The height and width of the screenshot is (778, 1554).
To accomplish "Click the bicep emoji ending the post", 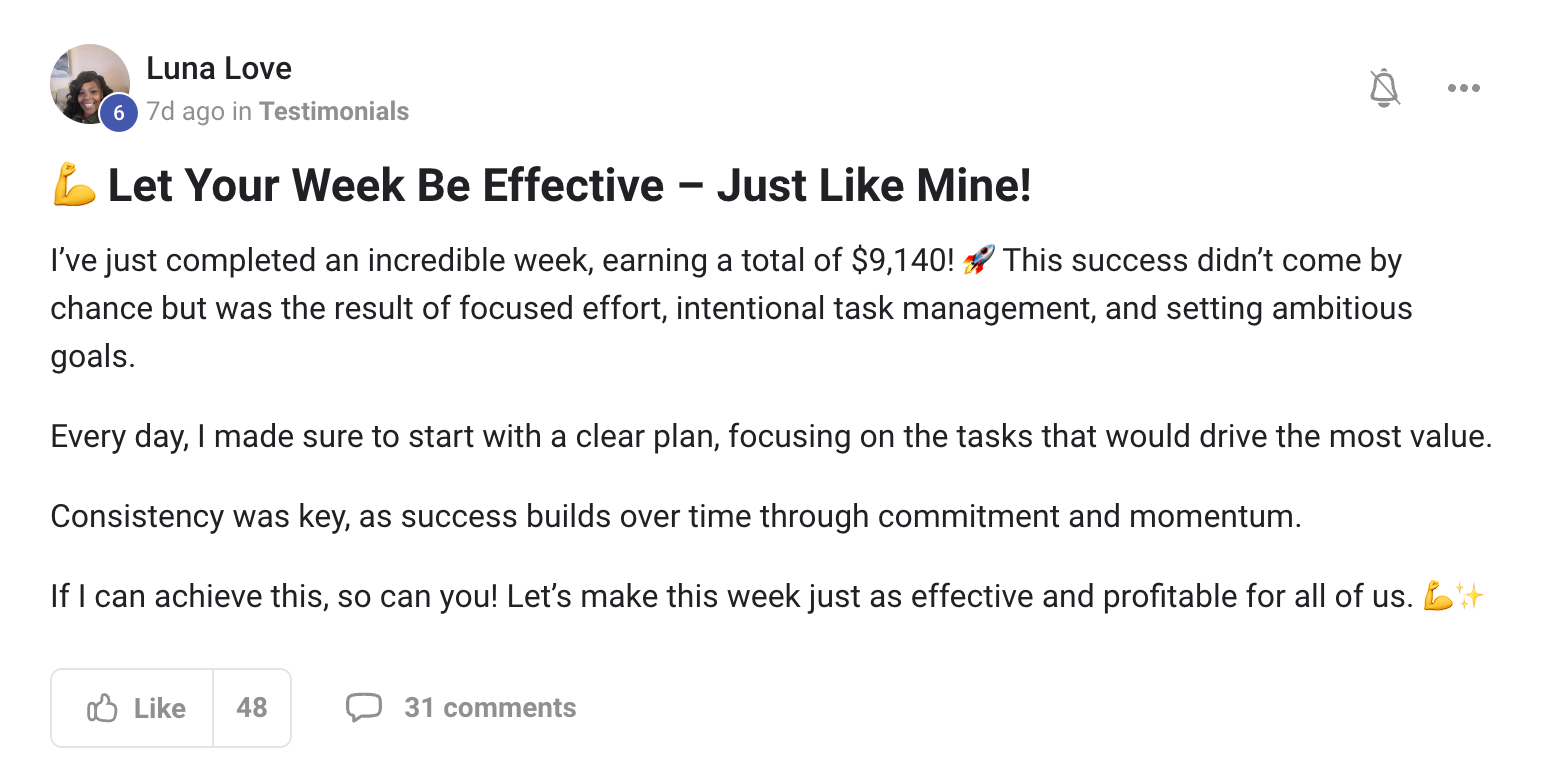I will [1437, 598].
